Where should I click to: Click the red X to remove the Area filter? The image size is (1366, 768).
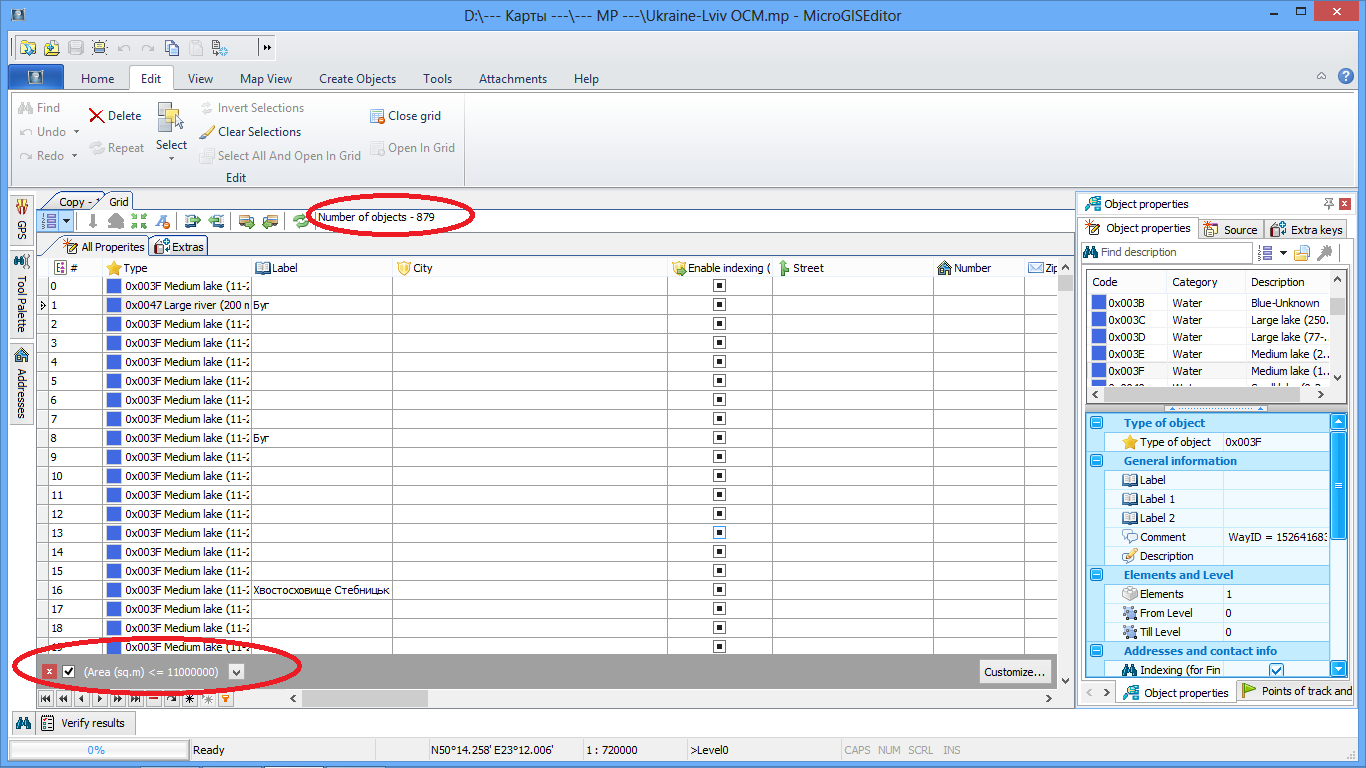coord(50,672)
